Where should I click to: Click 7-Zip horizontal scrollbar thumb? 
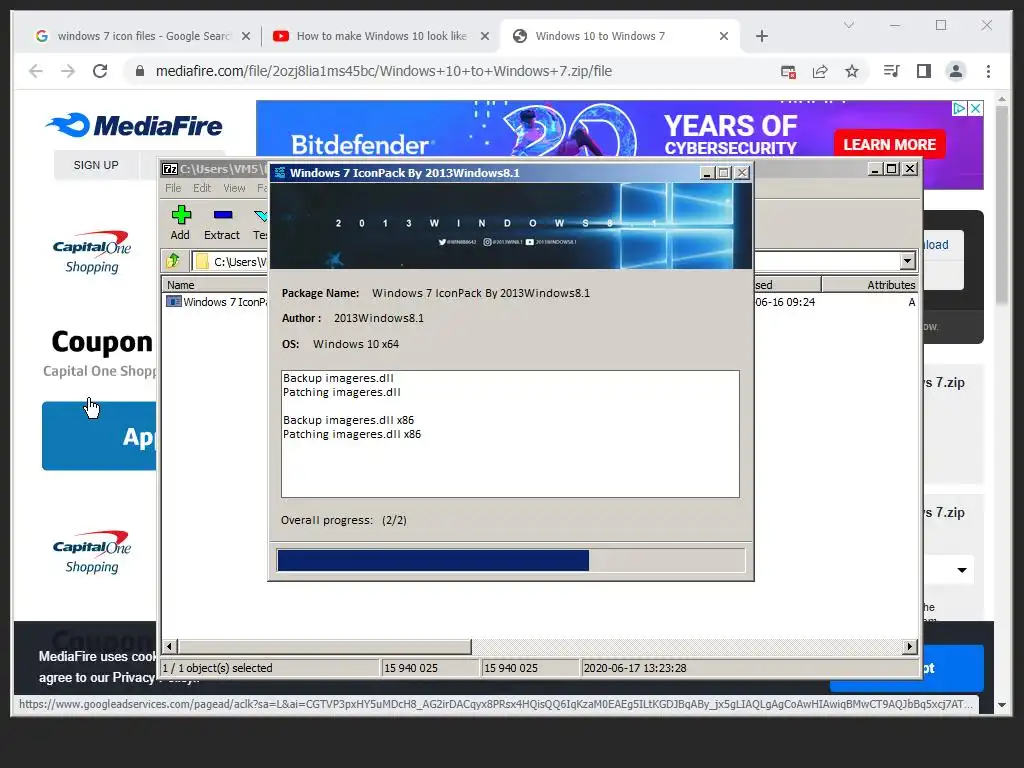point(325,647)
